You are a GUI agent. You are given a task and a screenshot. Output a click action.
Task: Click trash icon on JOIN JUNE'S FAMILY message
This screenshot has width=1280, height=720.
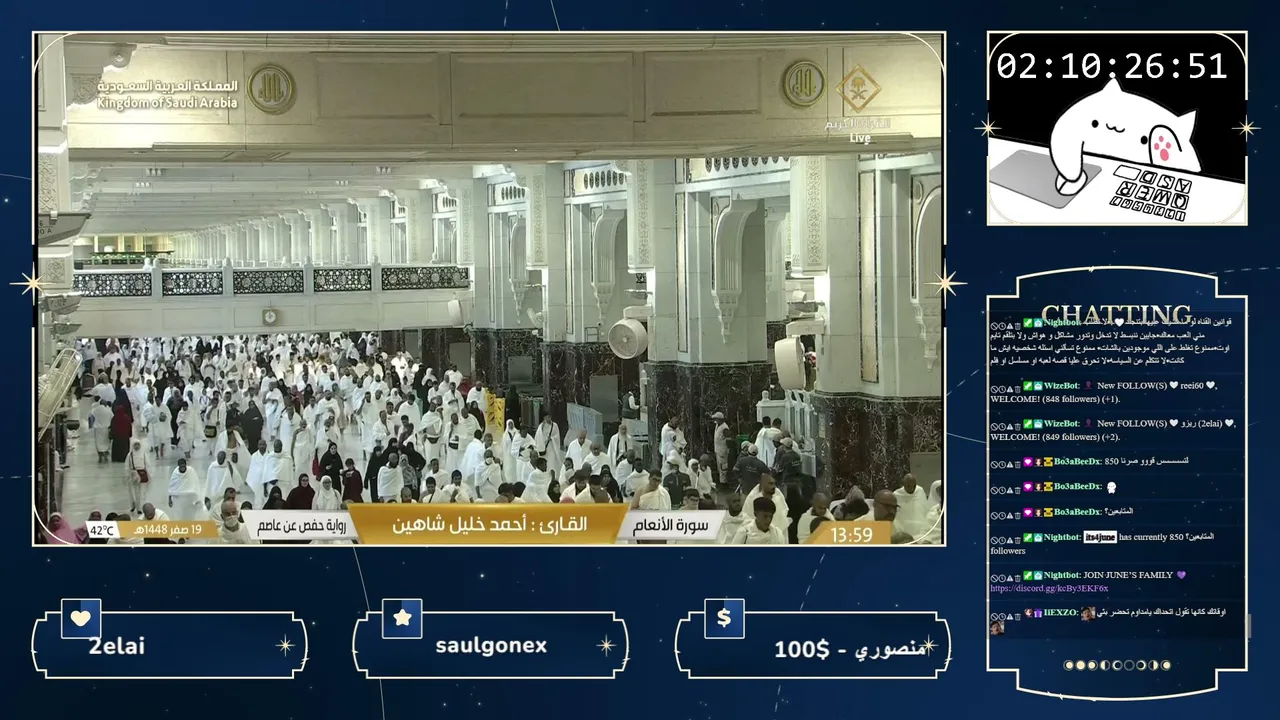pos(1018,576)
